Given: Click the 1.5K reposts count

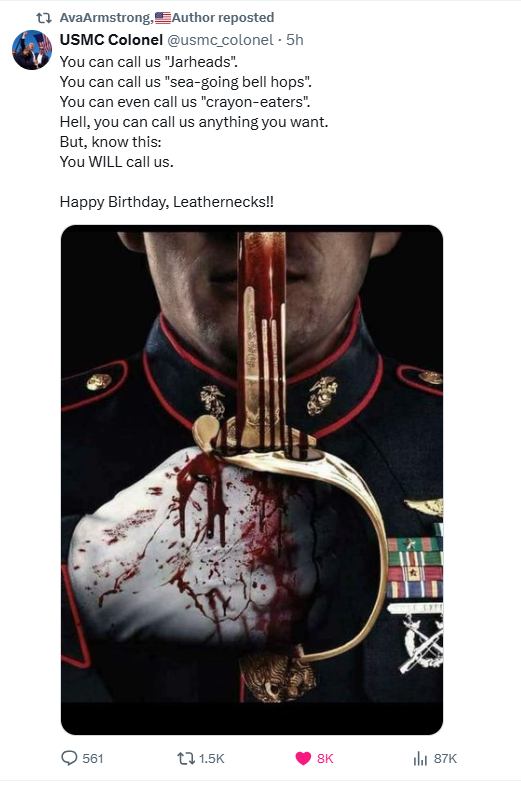Looking at the screenshot, I should pos(212,758).
